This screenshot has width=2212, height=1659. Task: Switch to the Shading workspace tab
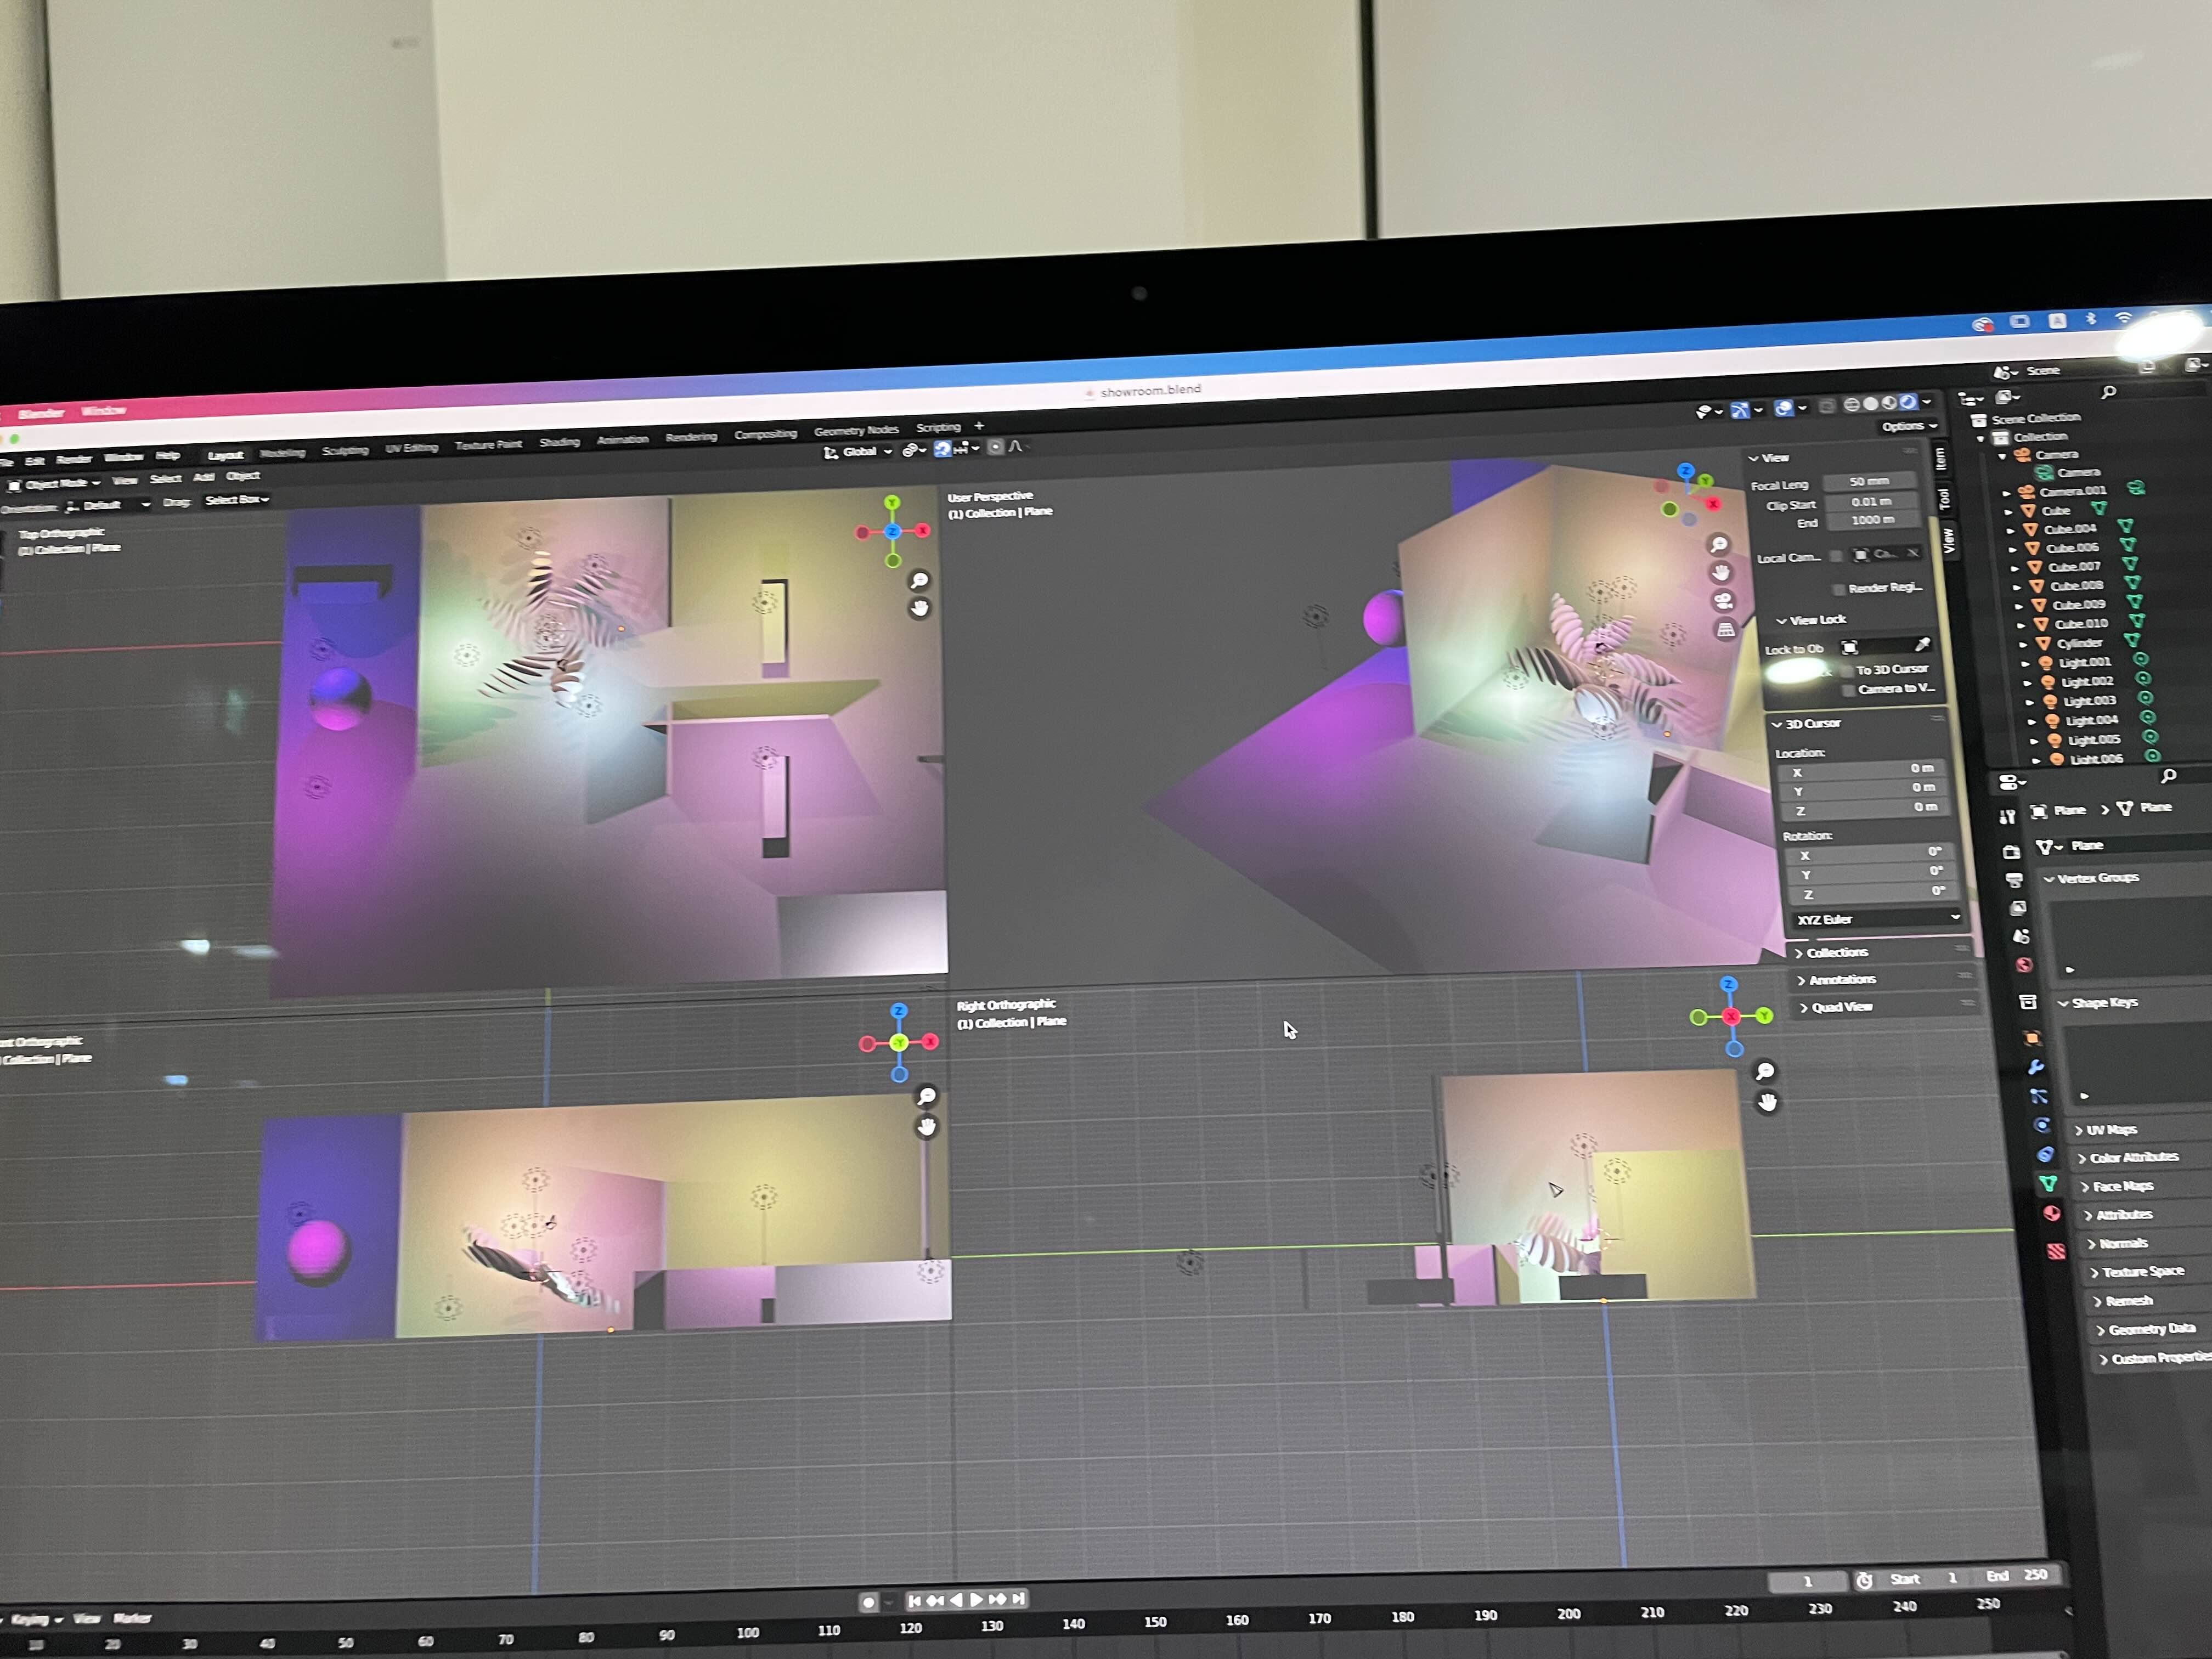[559, 442]
